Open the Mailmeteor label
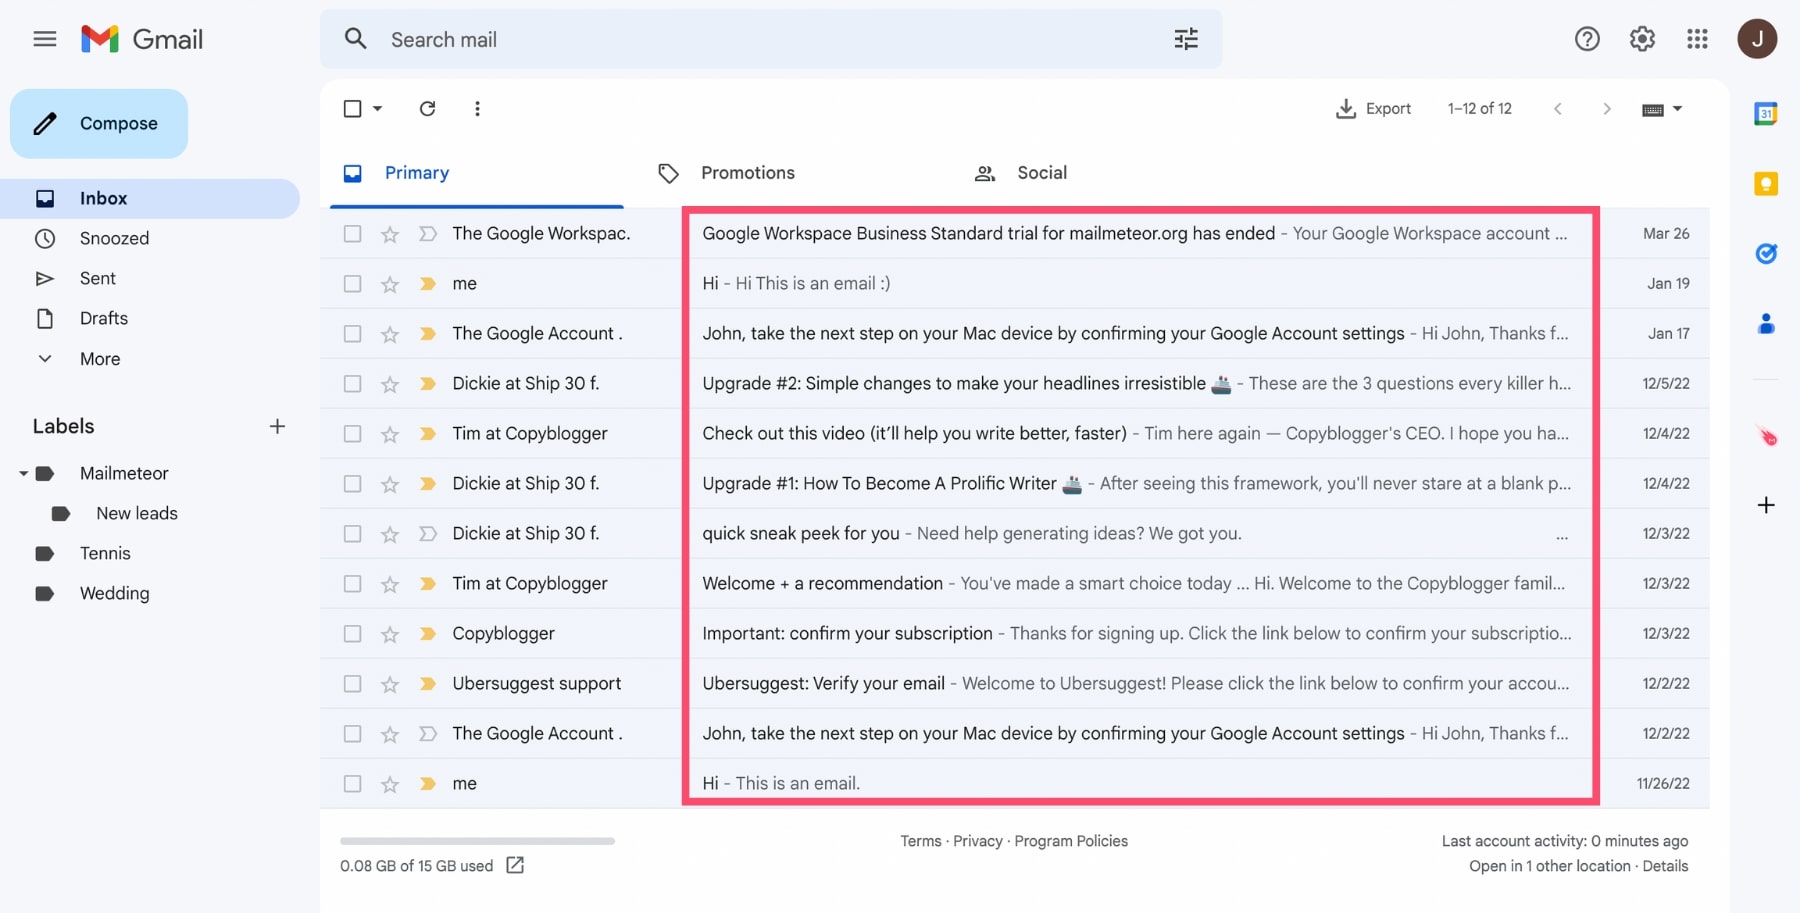The image size is (1800, 913). (124, 473)
